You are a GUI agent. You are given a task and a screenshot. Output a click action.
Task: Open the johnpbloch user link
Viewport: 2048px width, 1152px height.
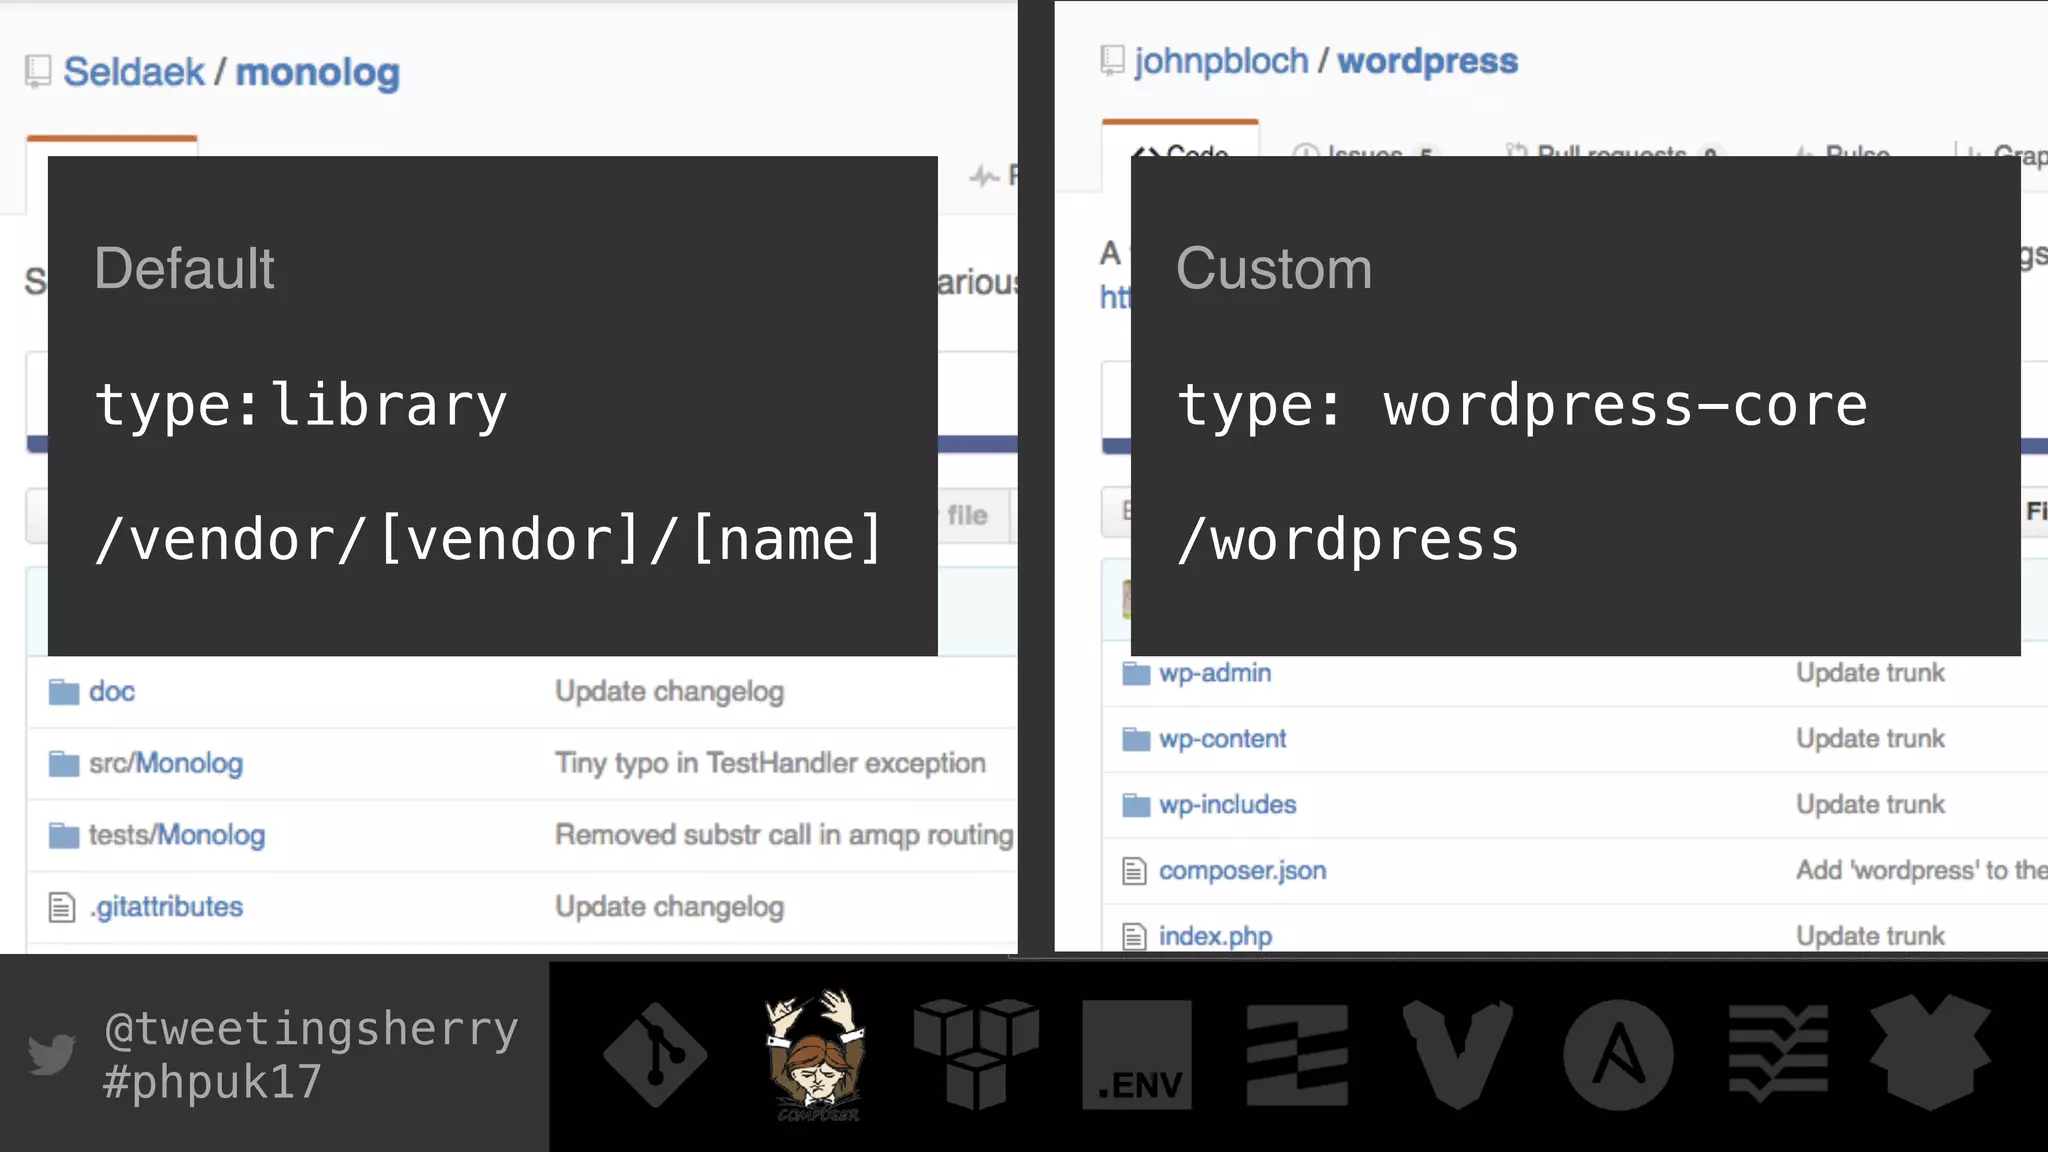click(1221, 61)
